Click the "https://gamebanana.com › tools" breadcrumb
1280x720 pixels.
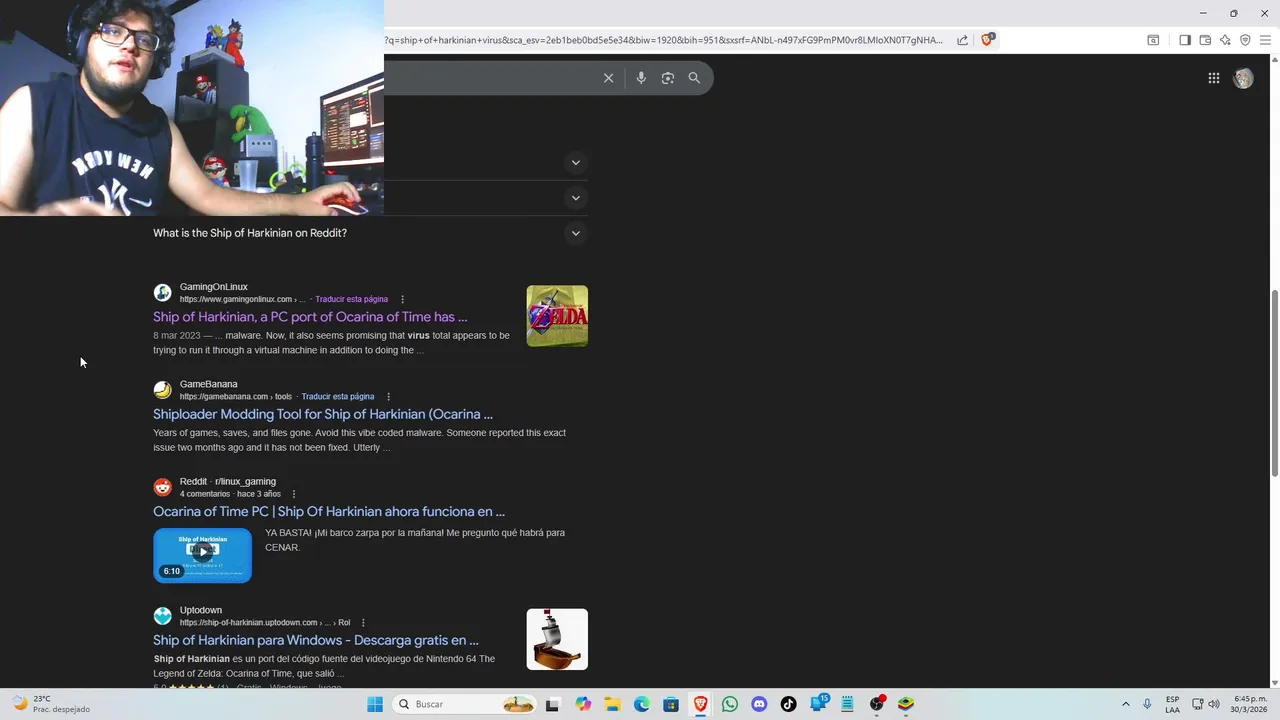(236, 396)
